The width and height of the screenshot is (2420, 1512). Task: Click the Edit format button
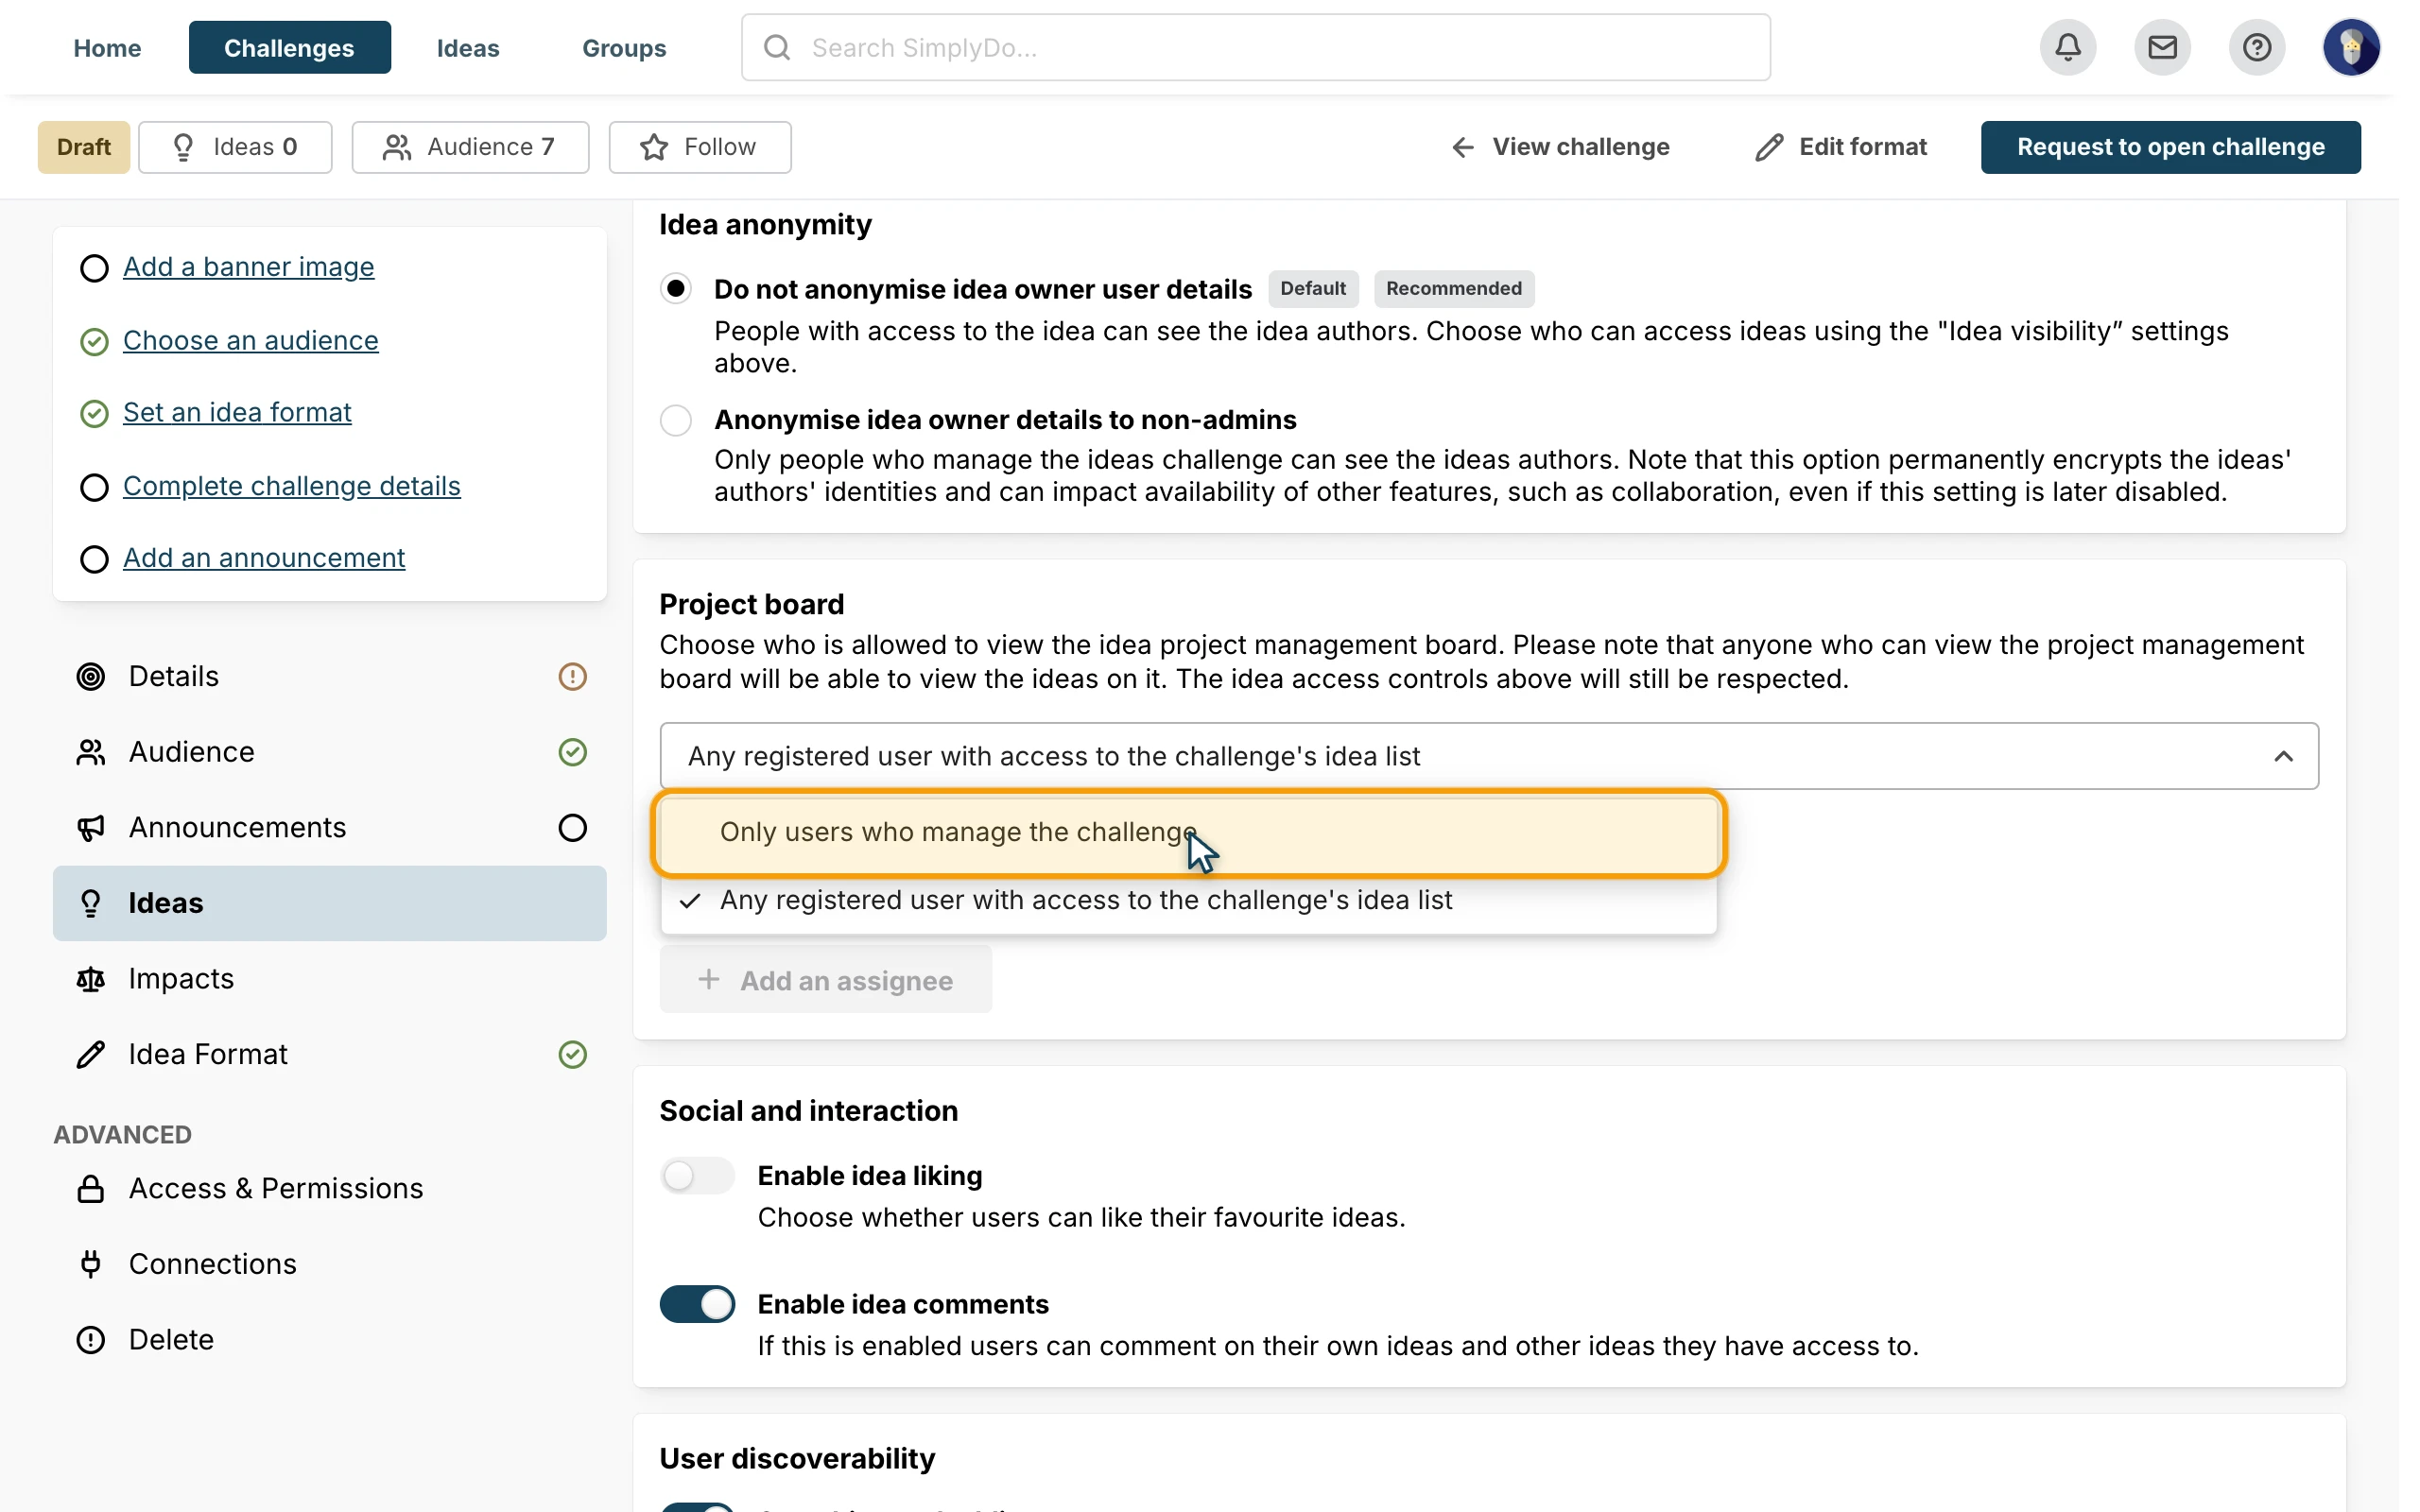point(1841,147)
